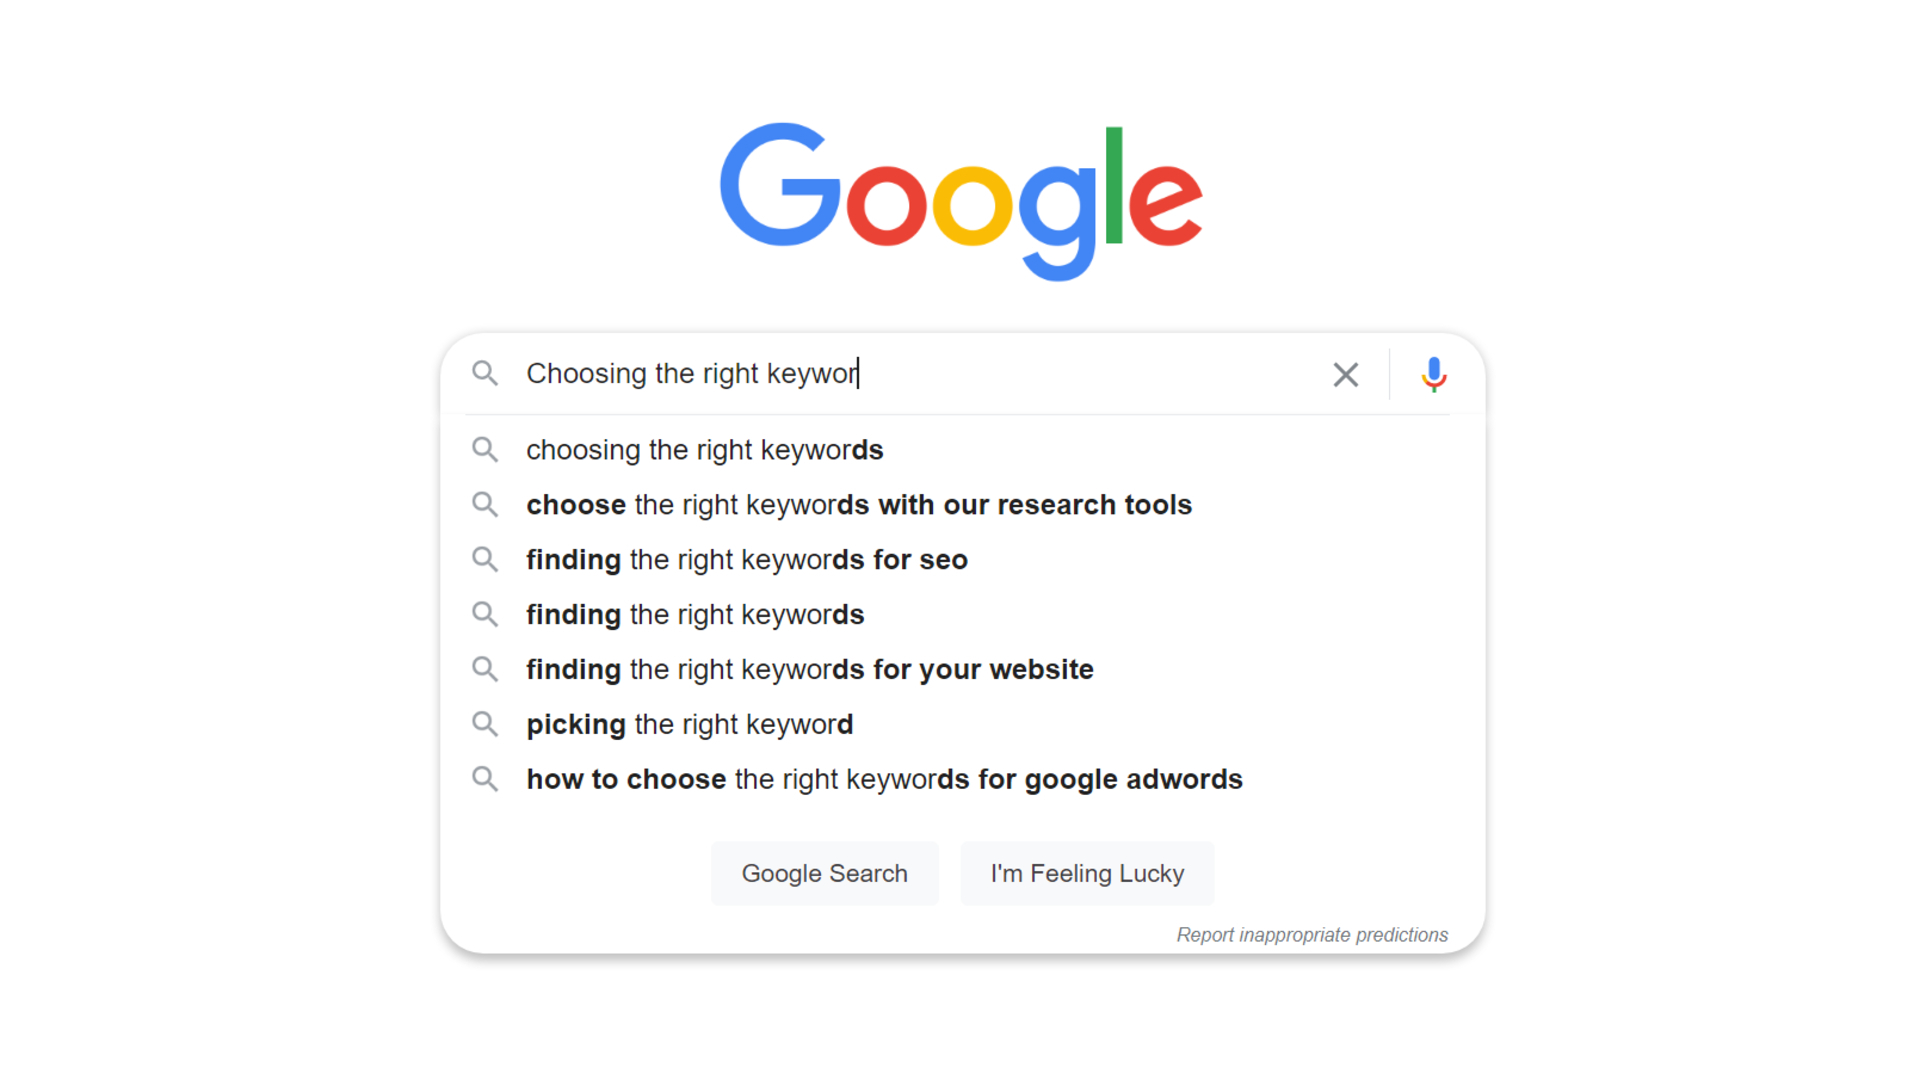Click the 'Google Search' button
The image size is (1920, 1080).
click(822, 873)
